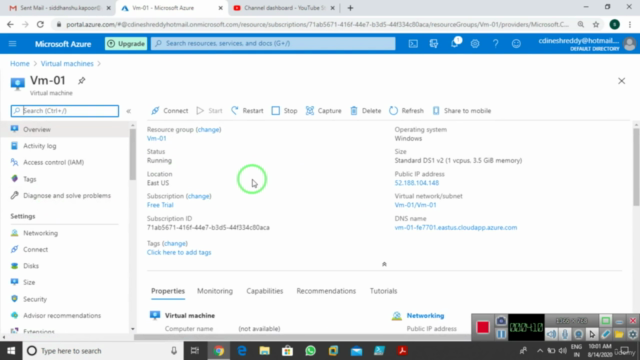The width and height of the screenshot is (640, 360).
Task: Switch to the Monitoring tab
Action: point(215,291)
